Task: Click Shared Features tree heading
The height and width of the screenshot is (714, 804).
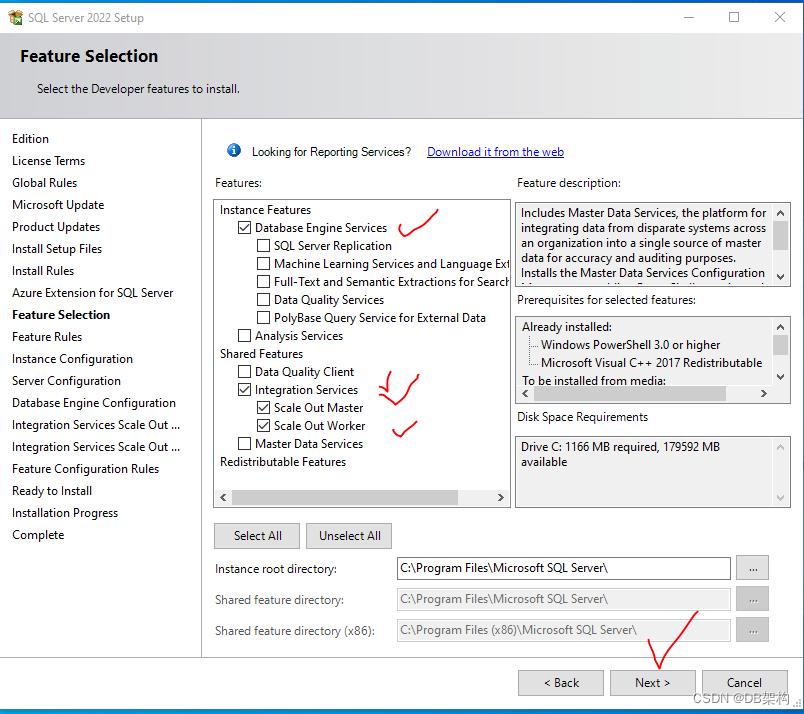Action: coord(262,354)
